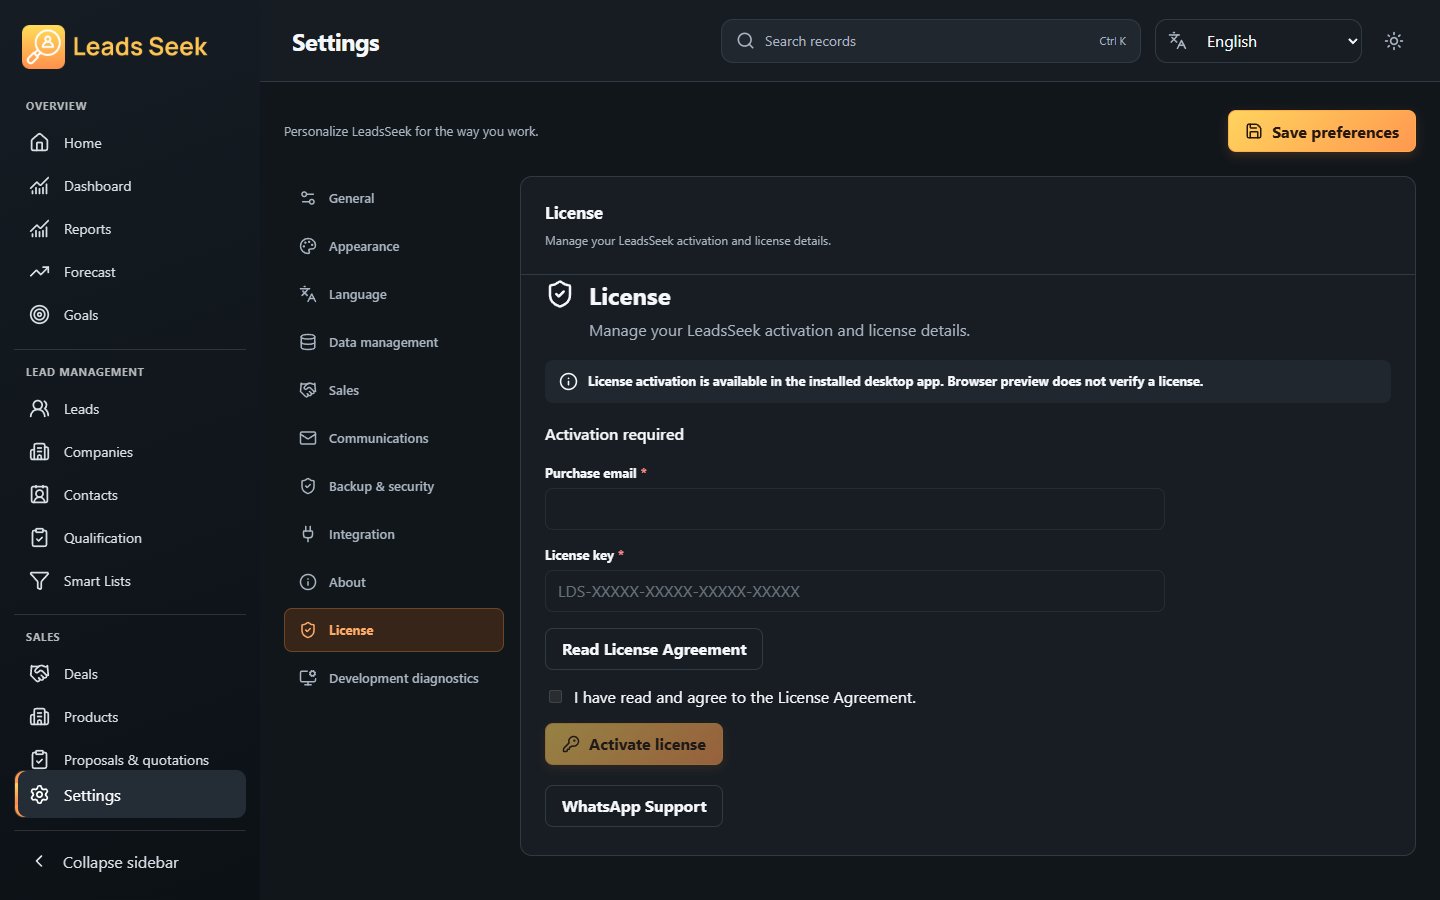
Task: Open Deals handshake icon
Action: point(39,674)
